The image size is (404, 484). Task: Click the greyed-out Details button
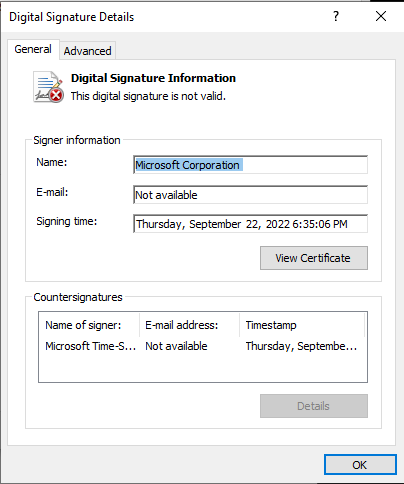coord(314,406)
